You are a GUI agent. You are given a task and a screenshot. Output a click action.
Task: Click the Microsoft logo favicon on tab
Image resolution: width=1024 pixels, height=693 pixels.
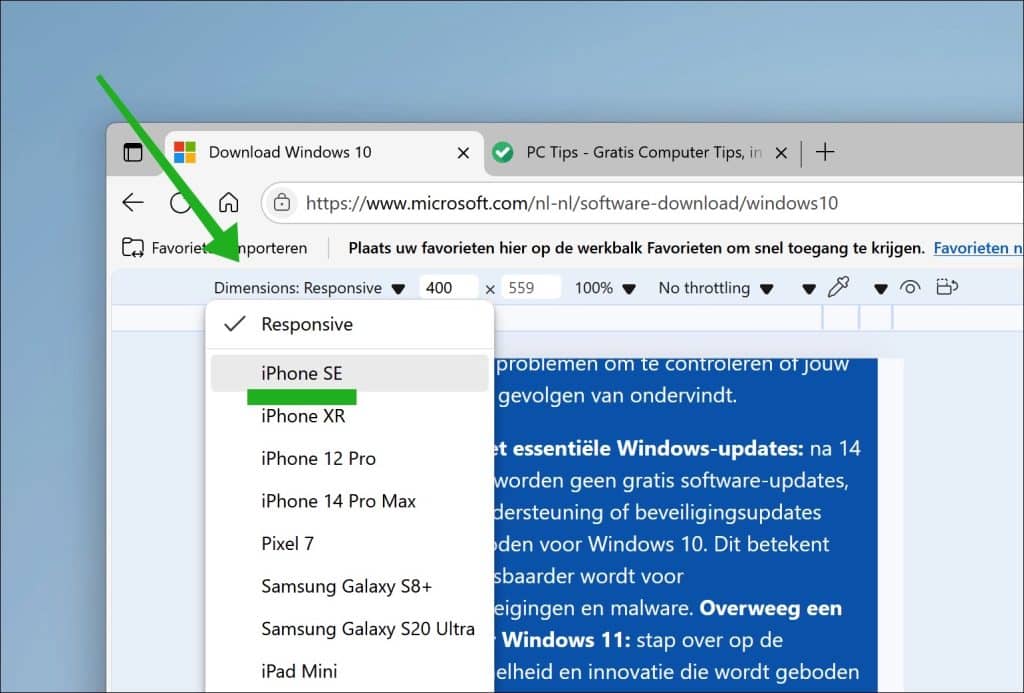click(x=185, y=152)
